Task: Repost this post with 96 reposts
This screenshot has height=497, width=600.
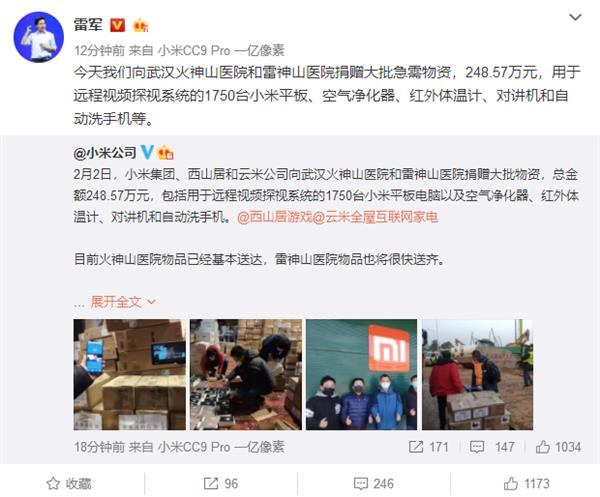Action: (220, 484)
